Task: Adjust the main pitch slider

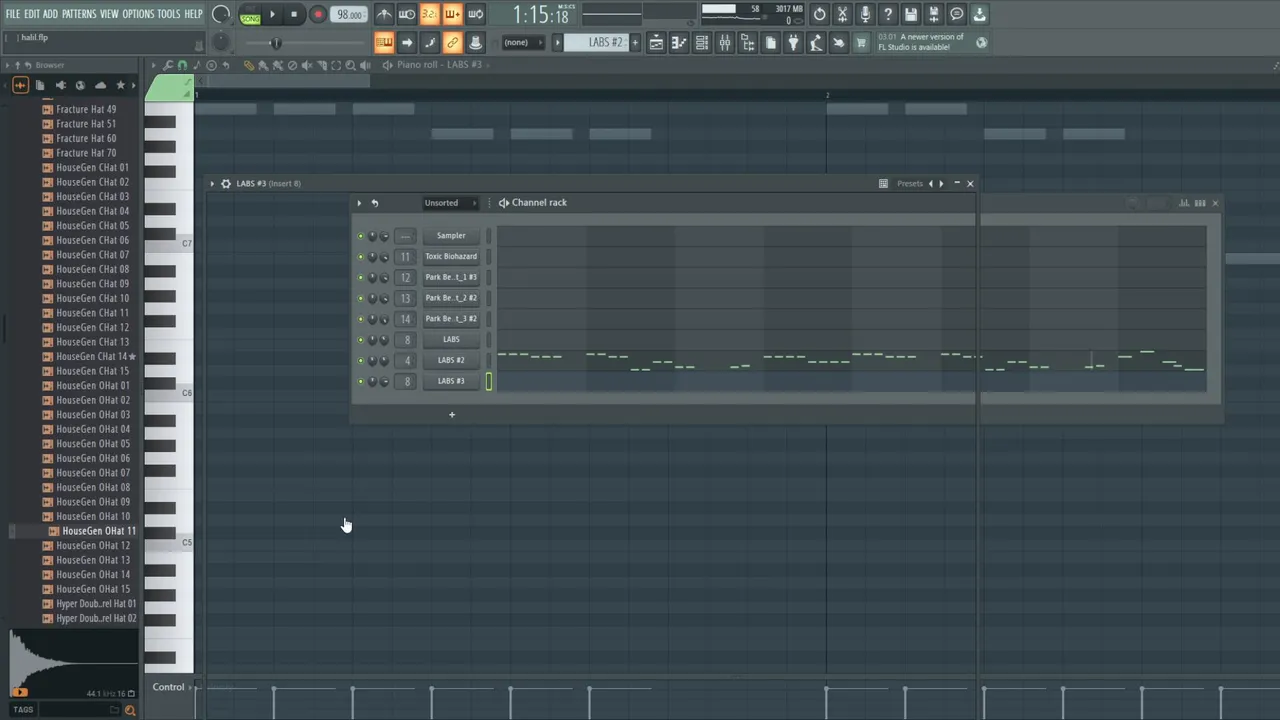Action: pos(276,42)
